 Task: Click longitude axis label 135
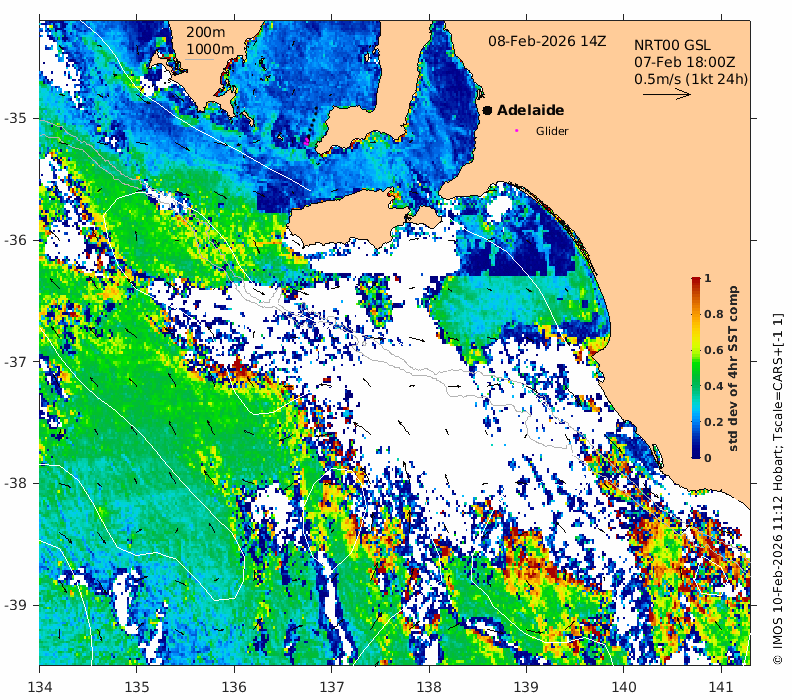pos(137,687)
